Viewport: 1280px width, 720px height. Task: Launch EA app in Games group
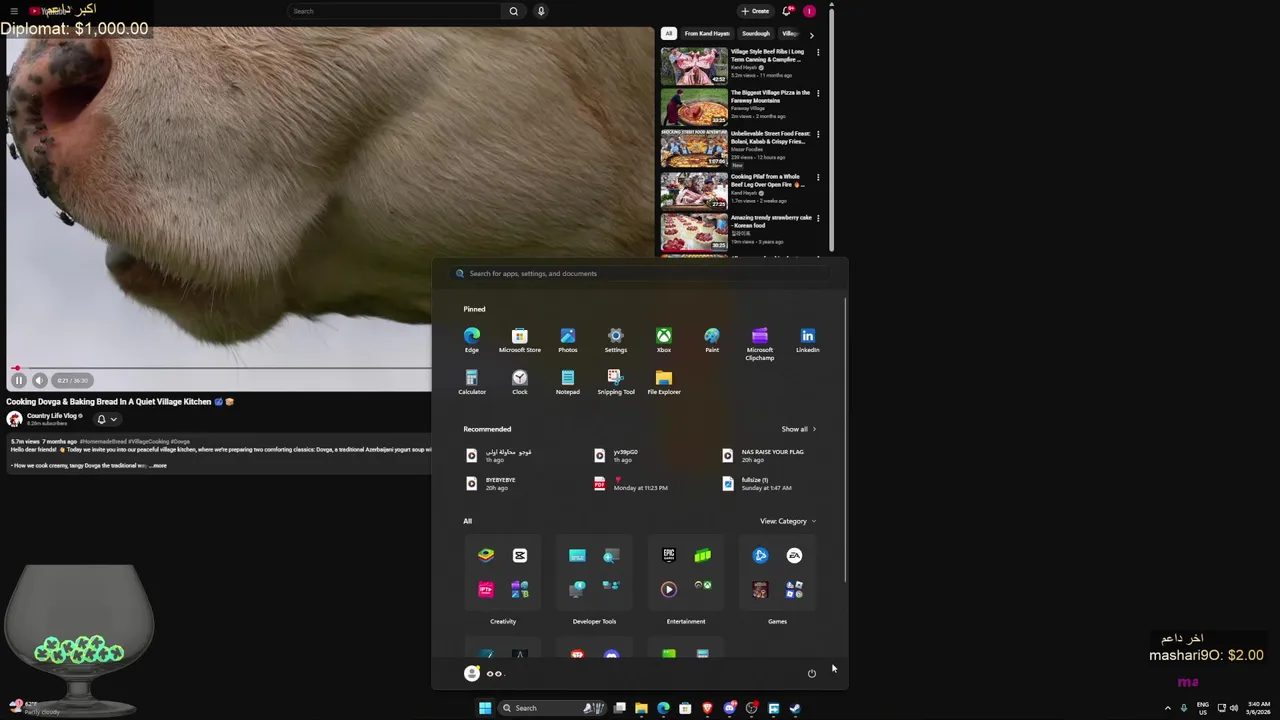point(794,555)
